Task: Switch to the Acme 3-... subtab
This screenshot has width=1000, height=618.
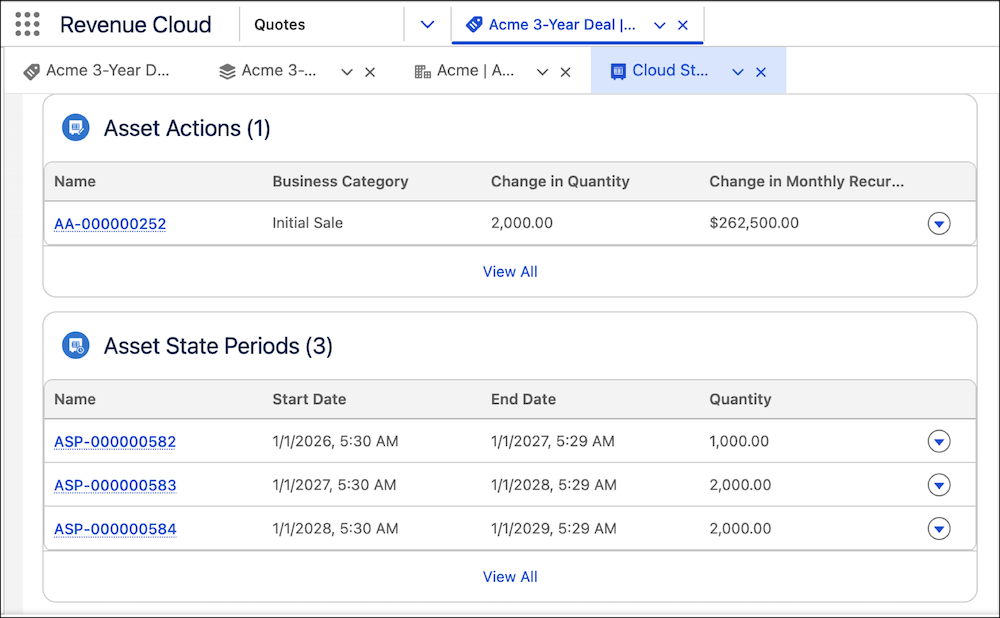Action: [279, 71]
